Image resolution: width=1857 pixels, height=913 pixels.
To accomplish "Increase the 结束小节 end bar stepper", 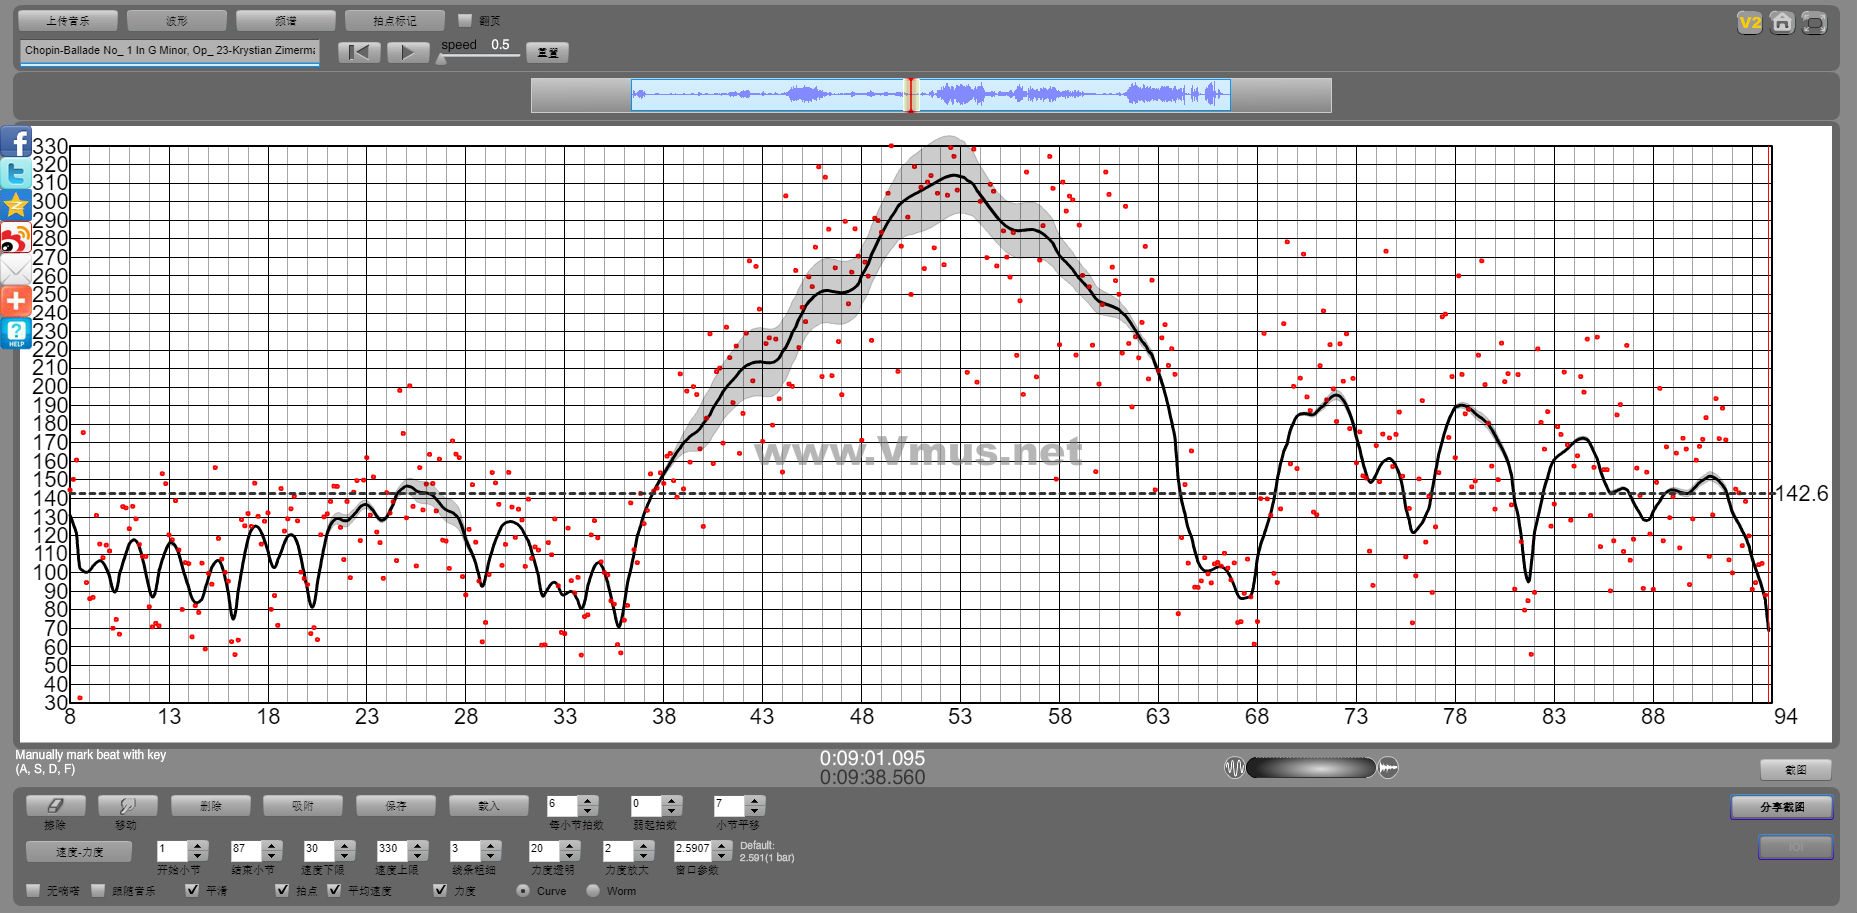I will (272, 846).
